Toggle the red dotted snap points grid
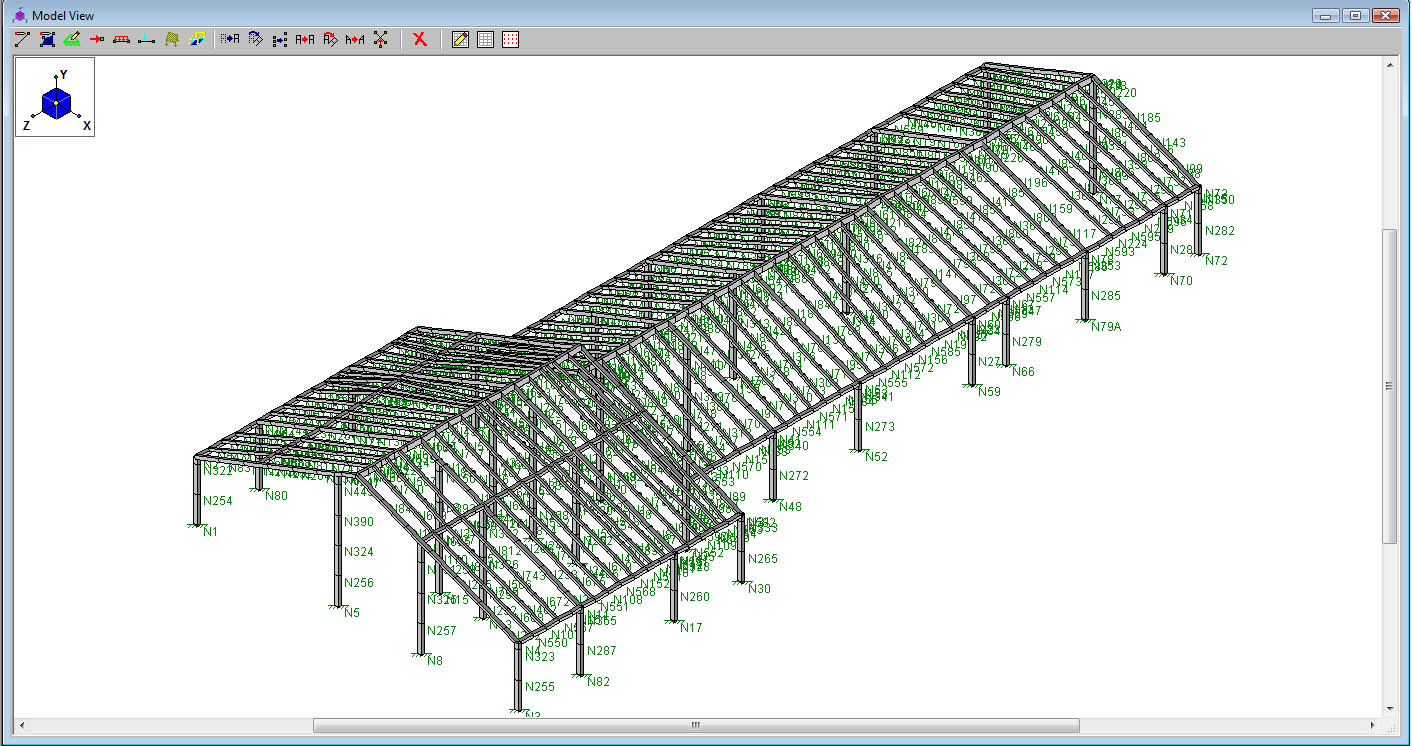1412x746 pixels. [511, 40]
